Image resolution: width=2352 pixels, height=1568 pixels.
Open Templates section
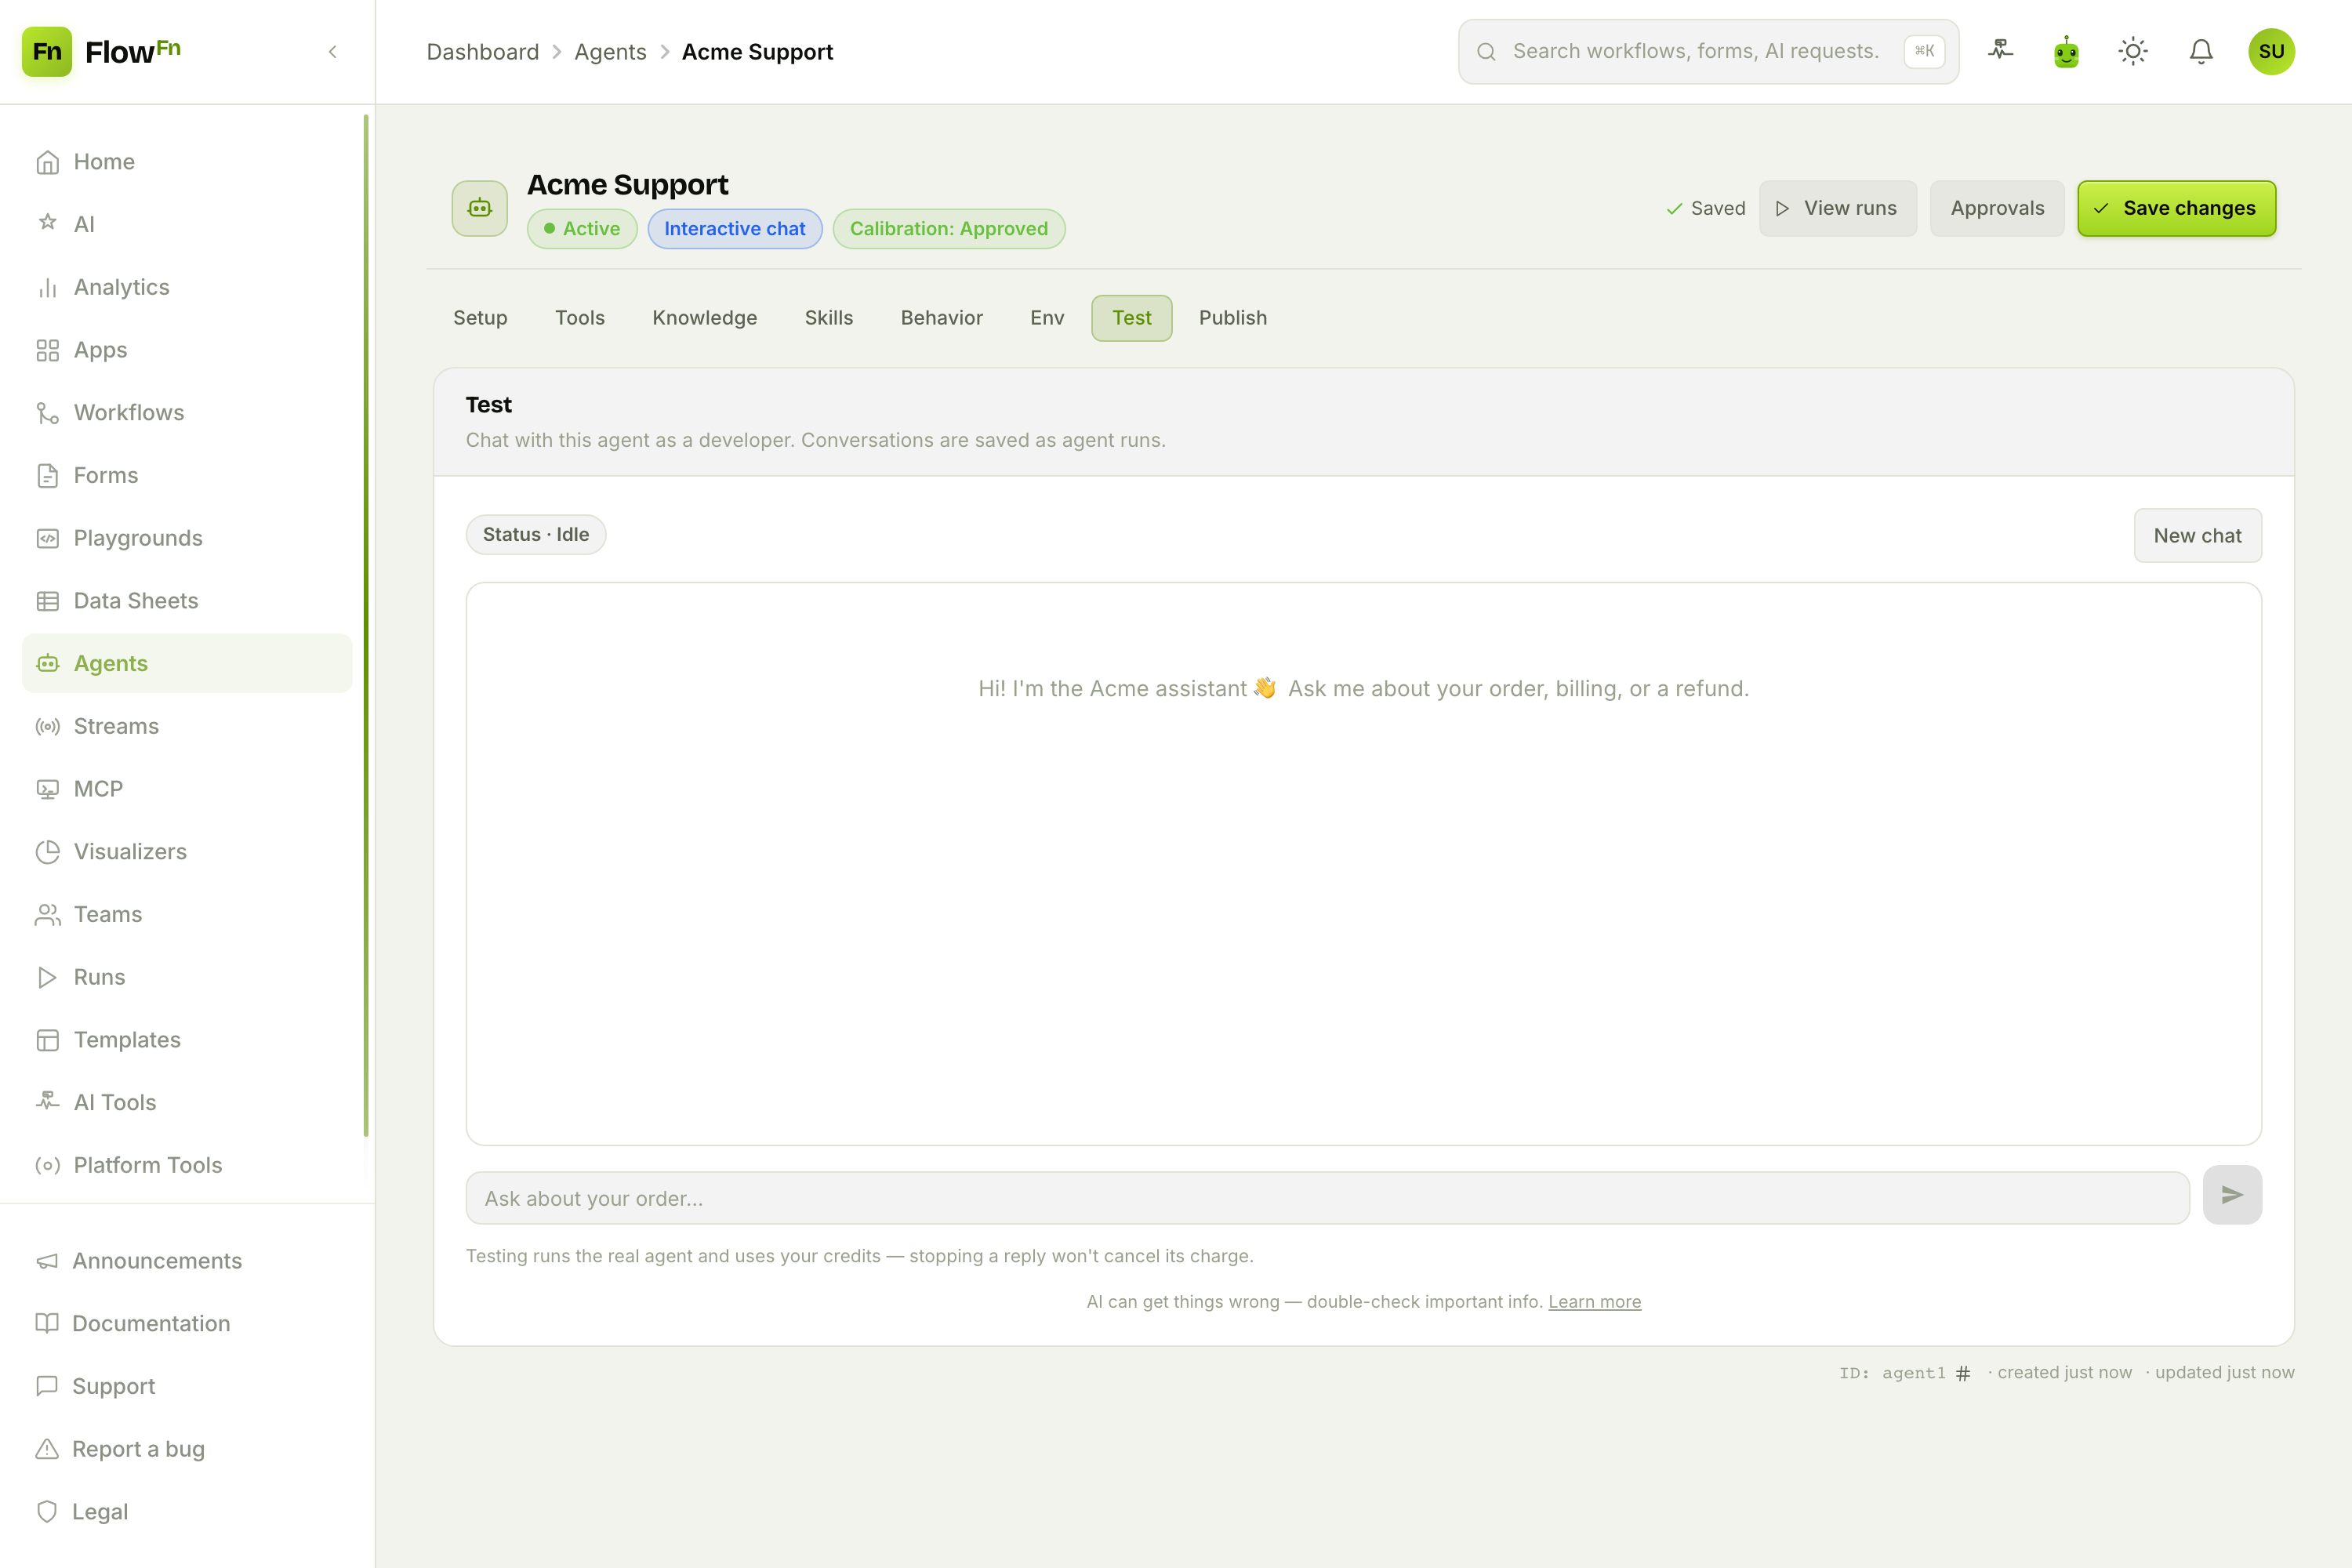(x=187, y=1039)
